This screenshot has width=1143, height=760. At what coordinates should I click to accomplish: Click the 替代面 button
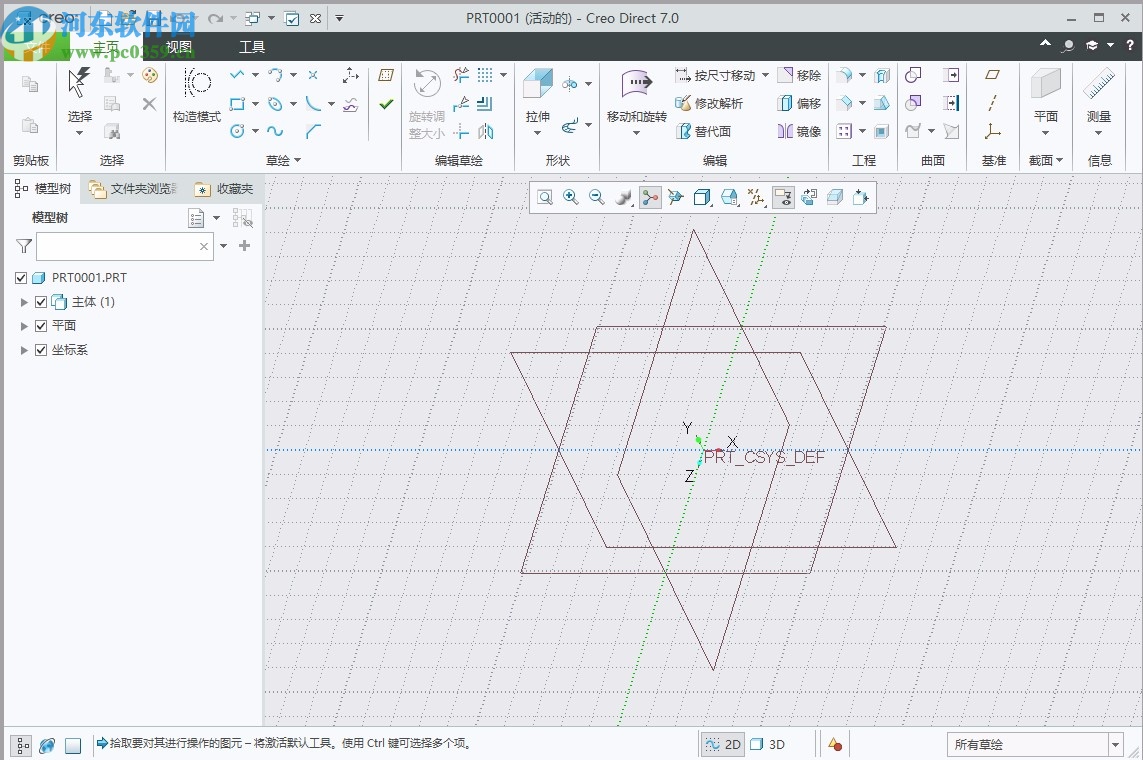coord(712,131)
